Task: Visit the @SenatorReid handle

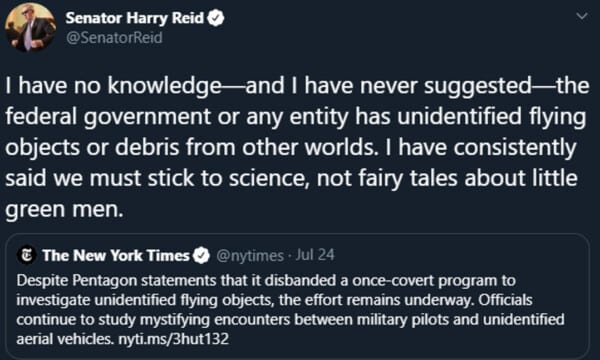Action: click(114, 38)
